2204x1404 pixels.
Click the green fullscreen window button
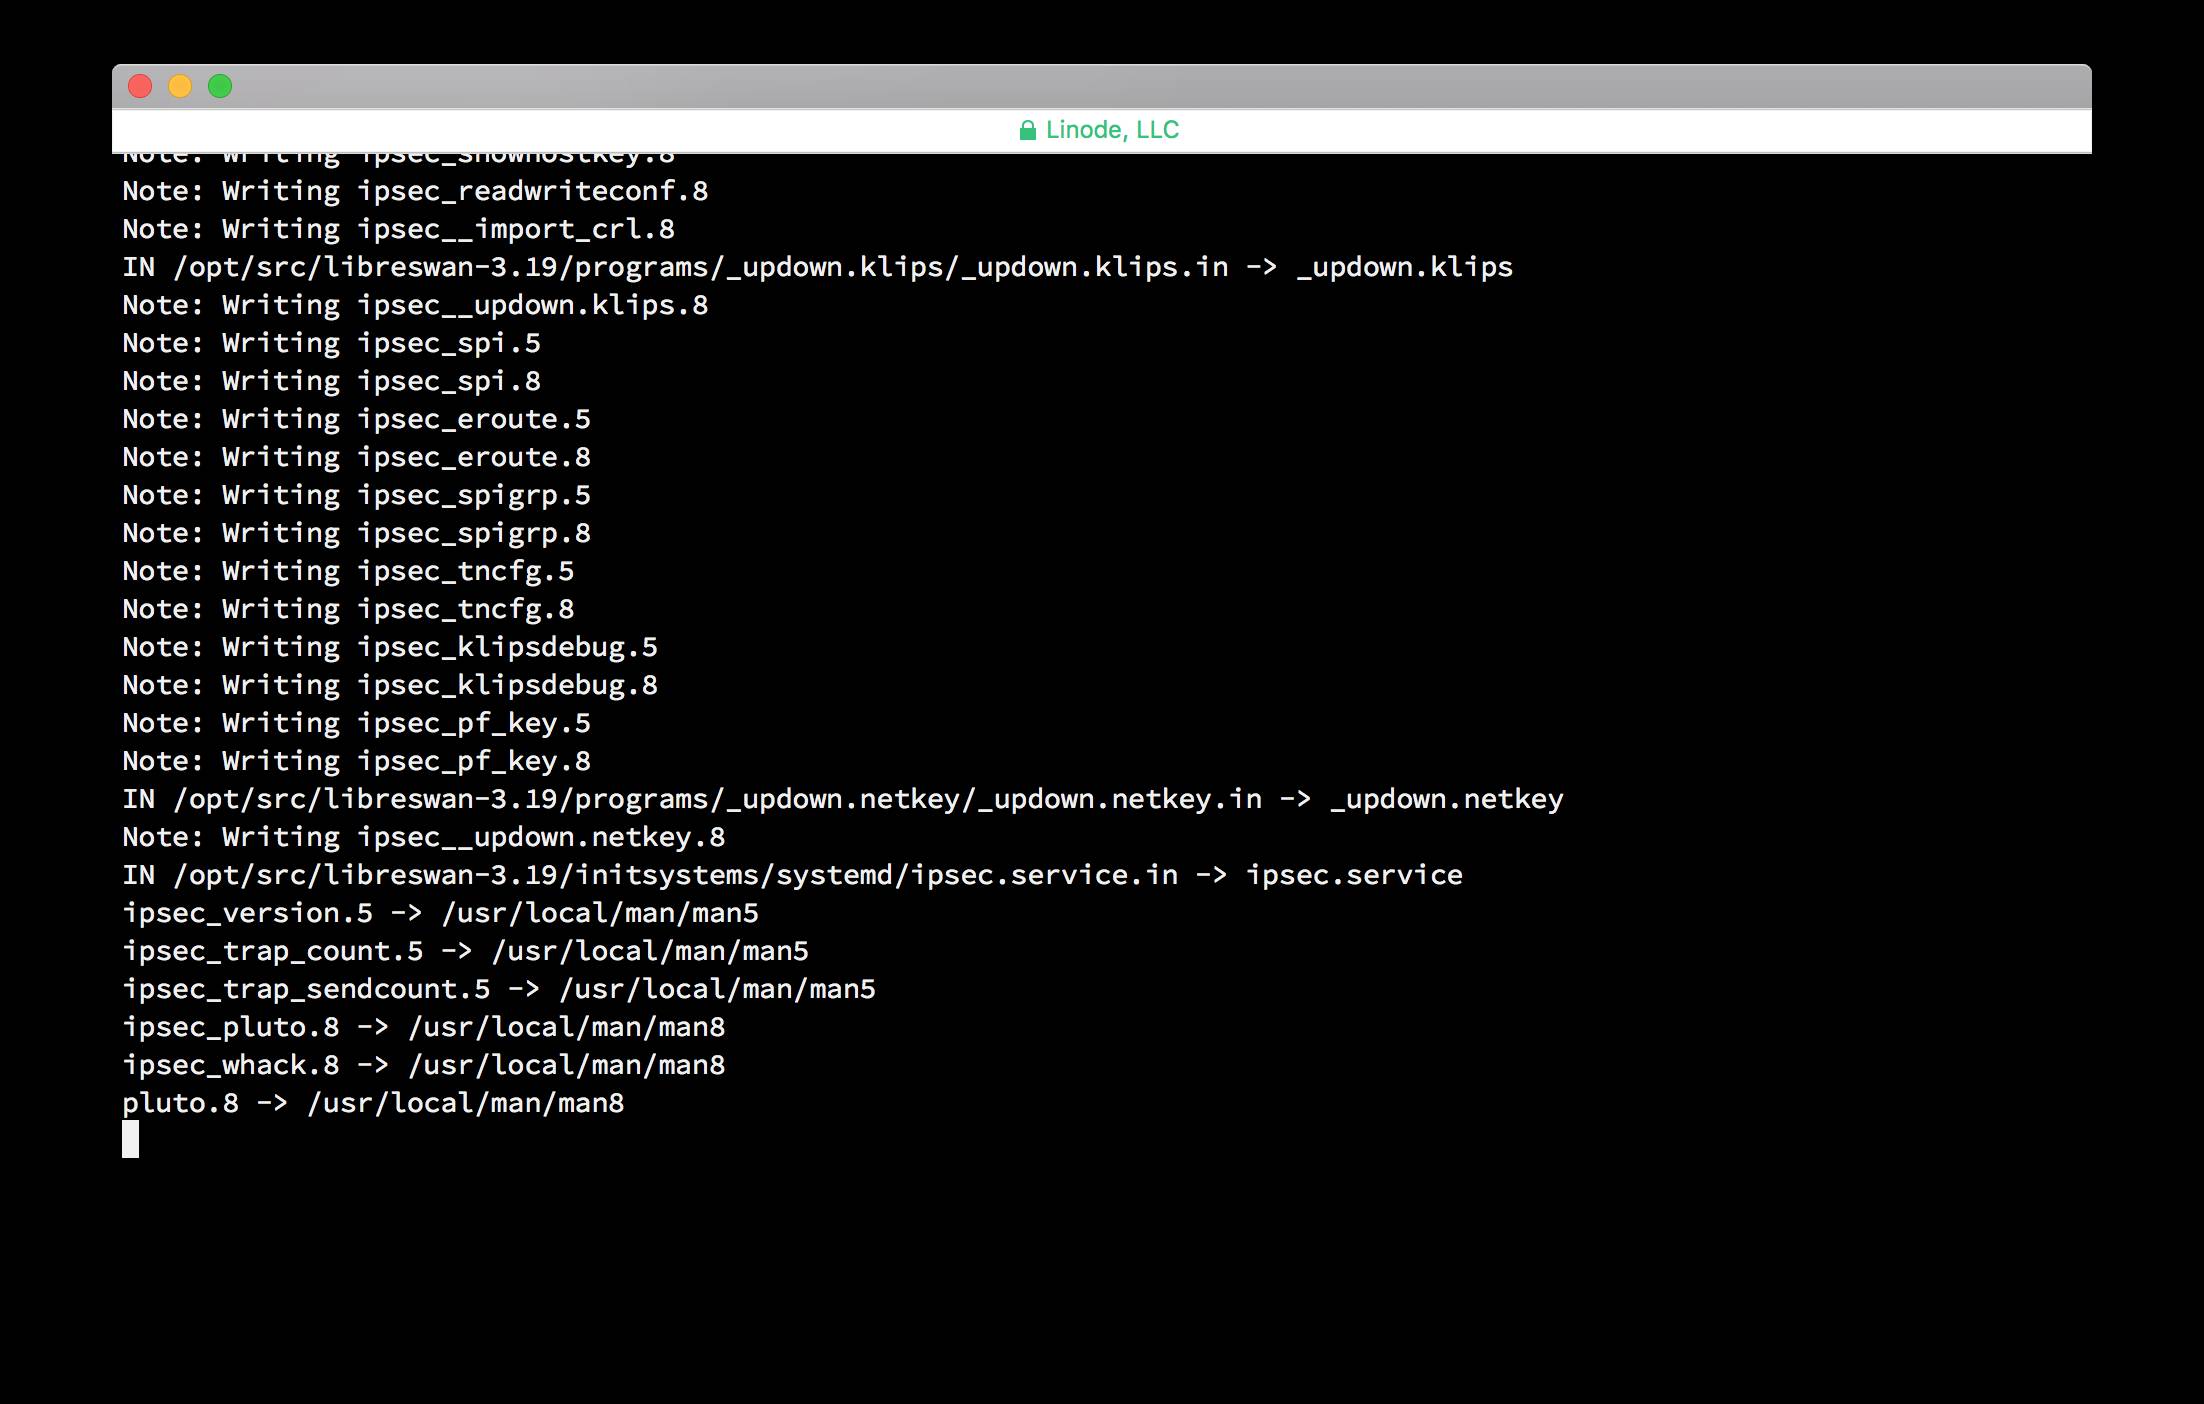(x=220, y=87)
